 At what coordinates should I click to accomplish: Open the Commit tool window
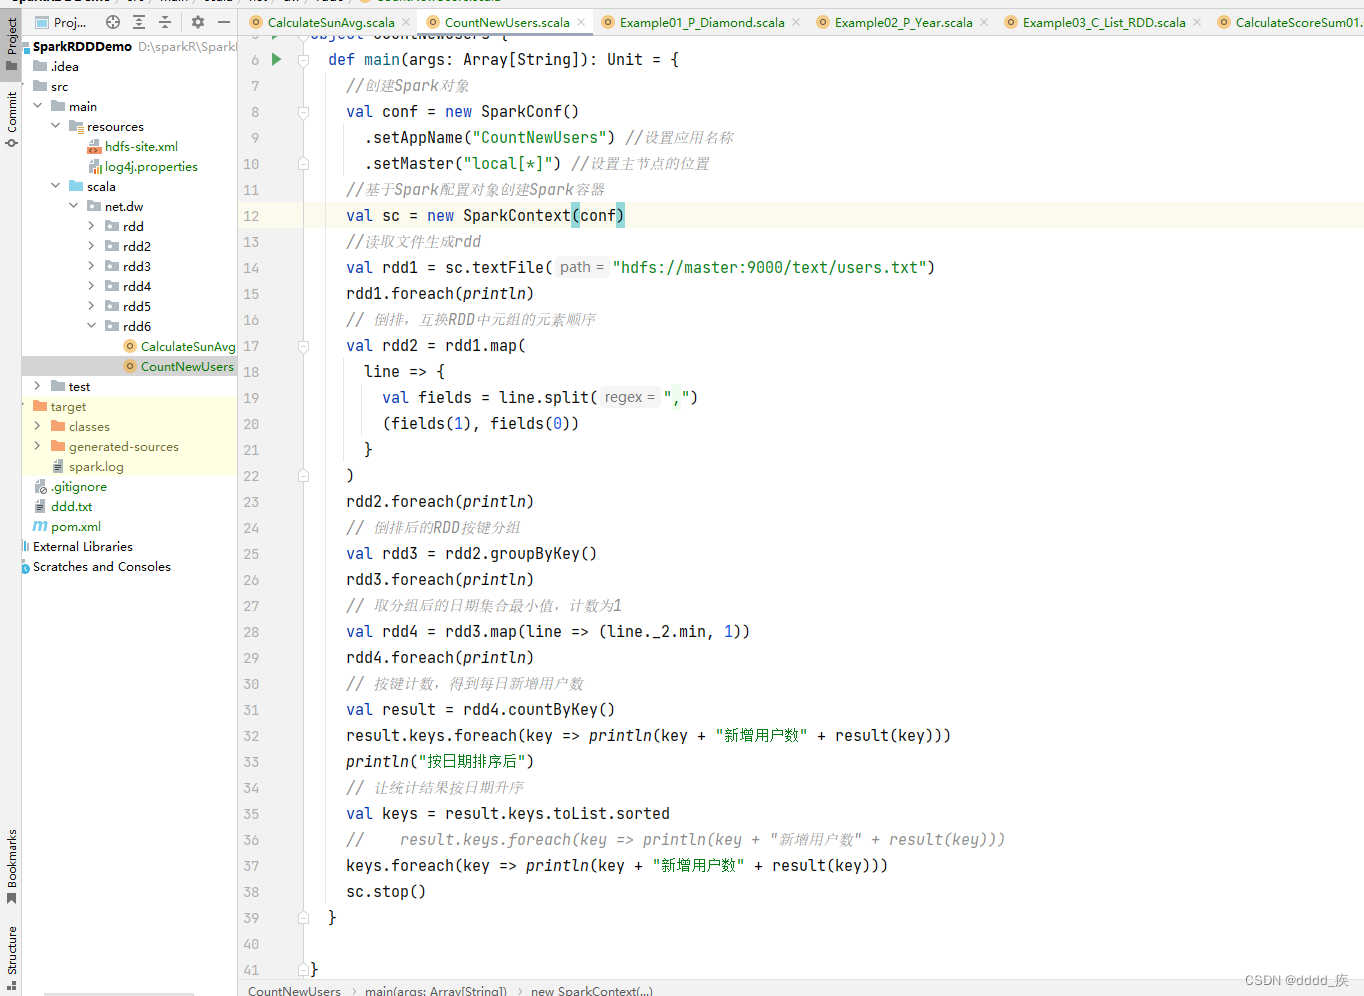click(x=11, y=120)
